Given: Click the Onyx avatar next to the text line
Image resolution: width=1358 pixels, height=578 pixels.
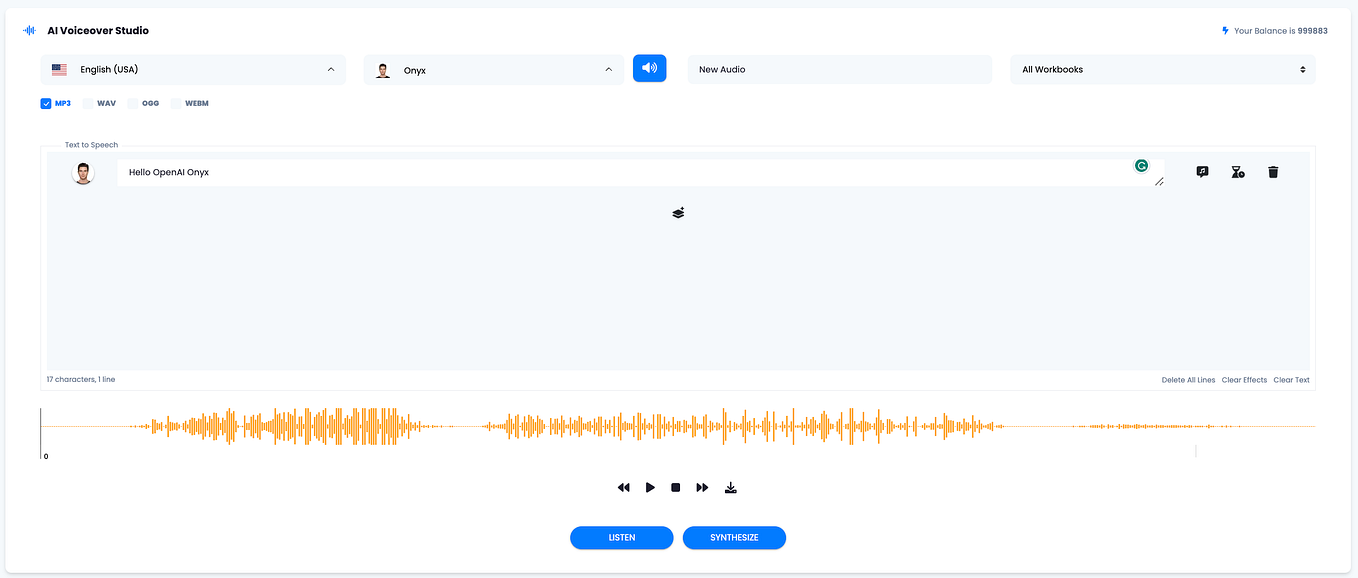Looking at the screenshot, I should pyautogui.click(x=84, y=172).
